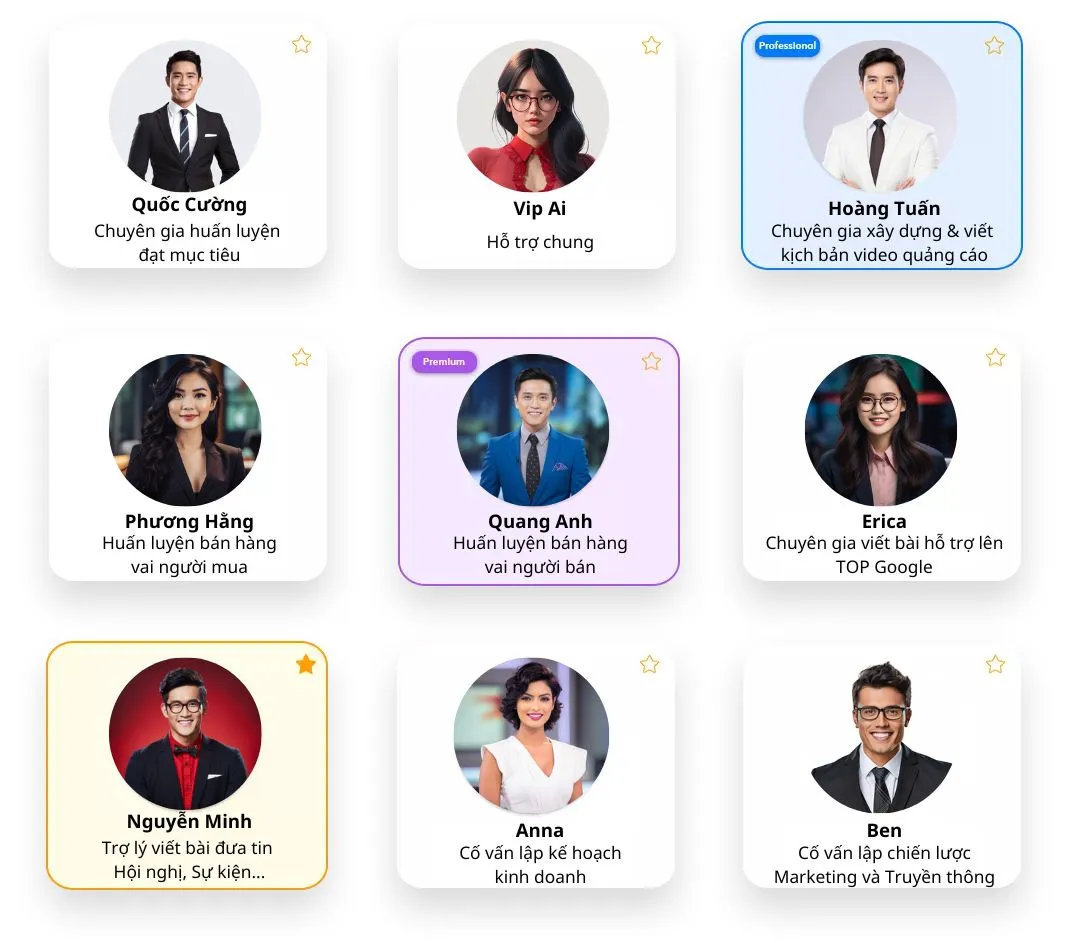Click the Premium badge on Quang Anh

point(444,362)
